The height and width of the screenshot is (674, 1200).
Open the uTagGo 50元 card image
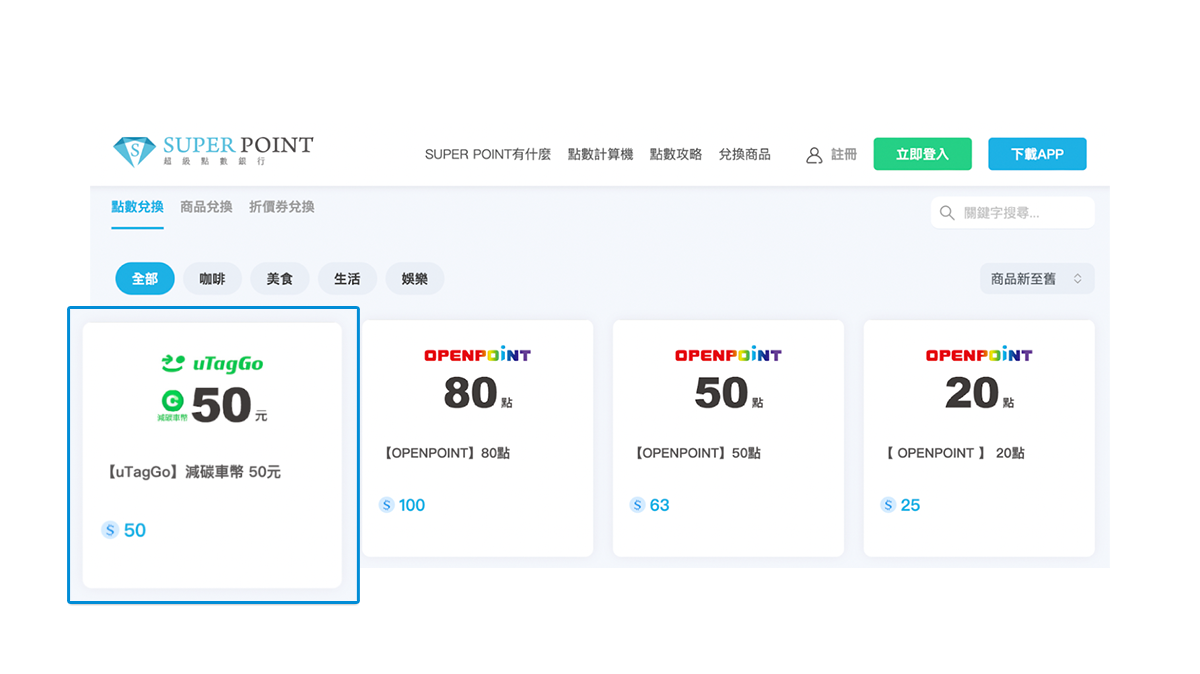coord(212,388)
